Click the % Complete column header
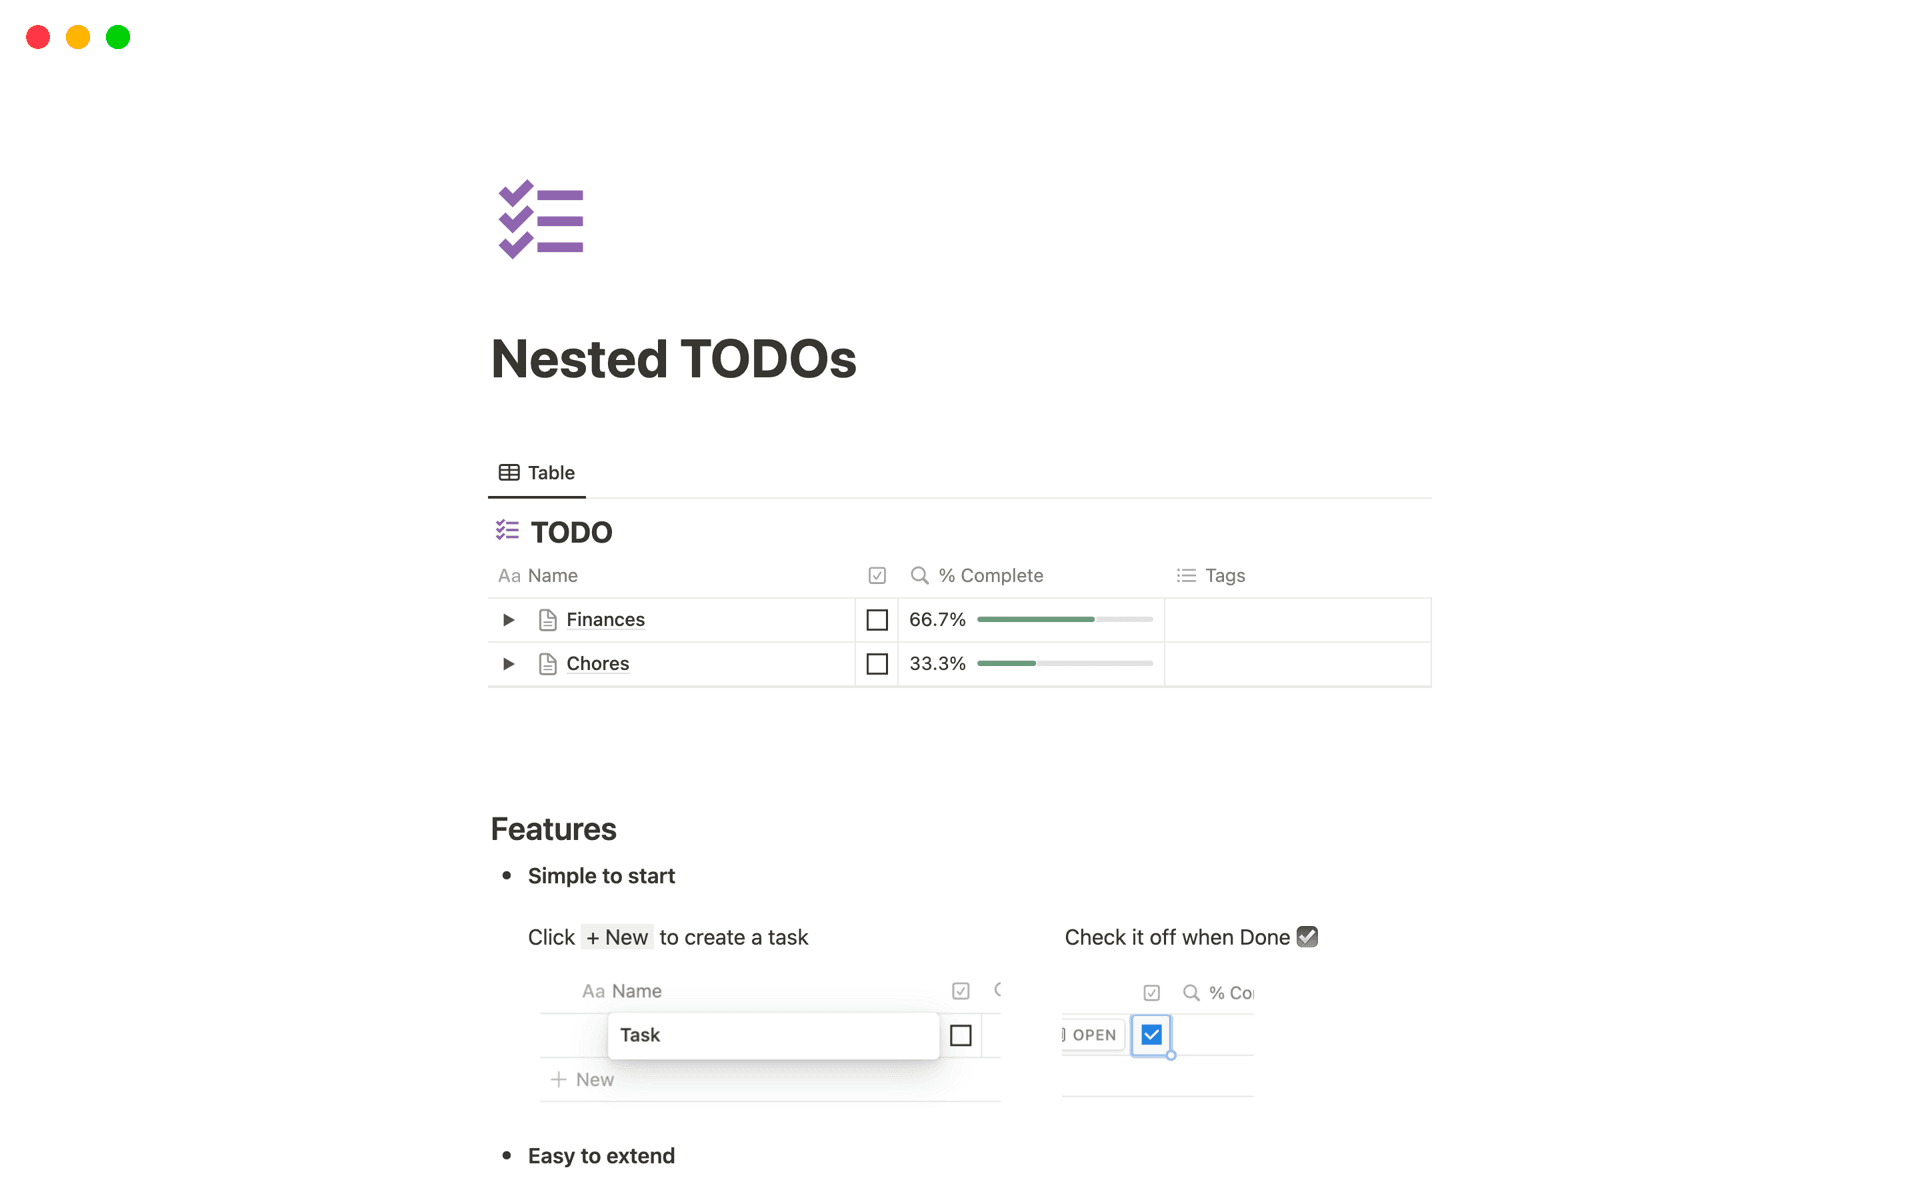This screenshot has height=1200, width=1920. (x=990, y=575)
